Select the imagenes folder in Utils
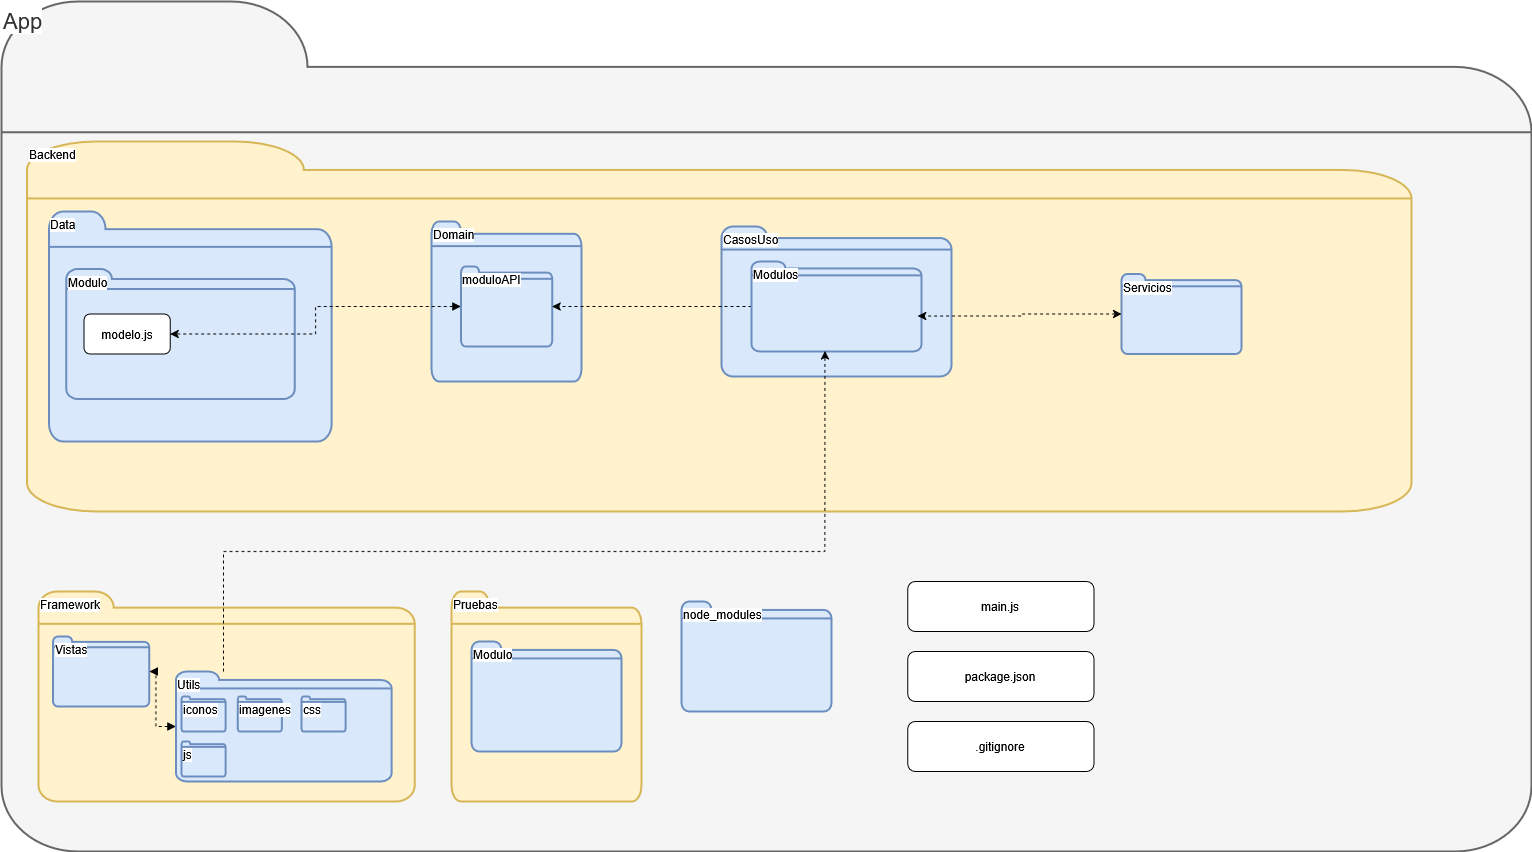1532x852 pixels. 260,714
